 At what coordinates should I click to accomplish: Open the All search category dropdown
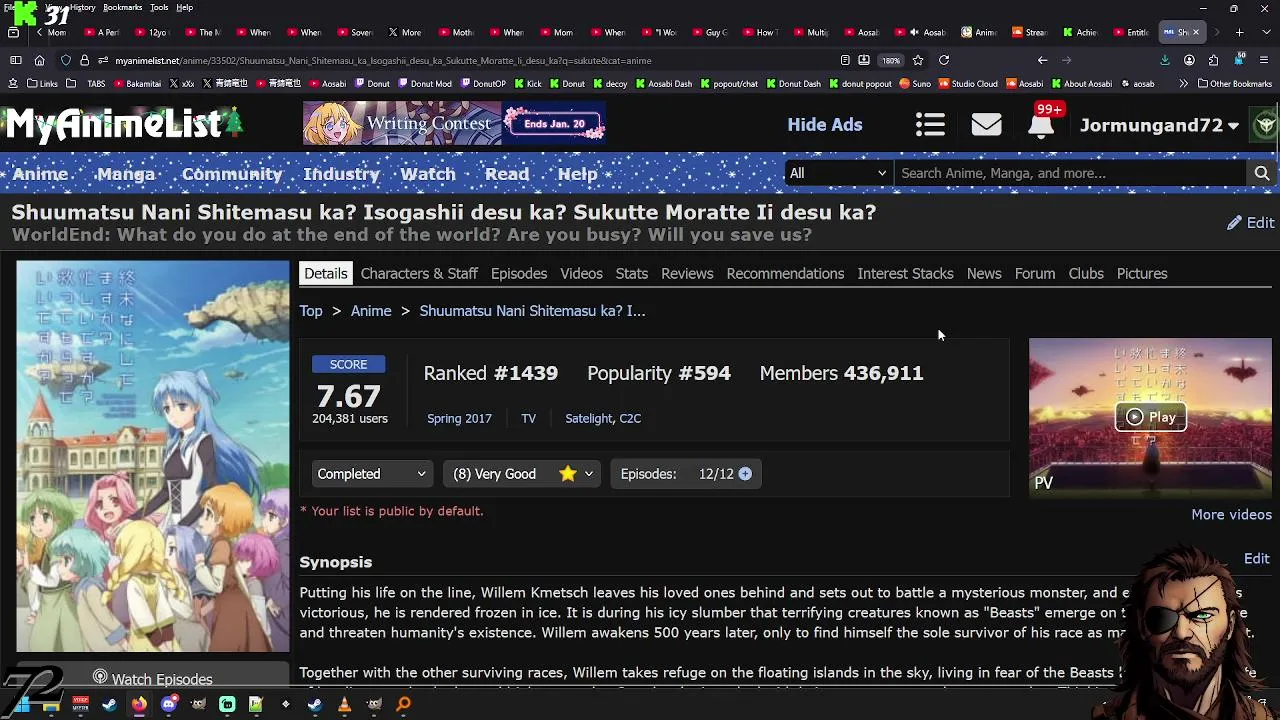(x=837, y=173)
